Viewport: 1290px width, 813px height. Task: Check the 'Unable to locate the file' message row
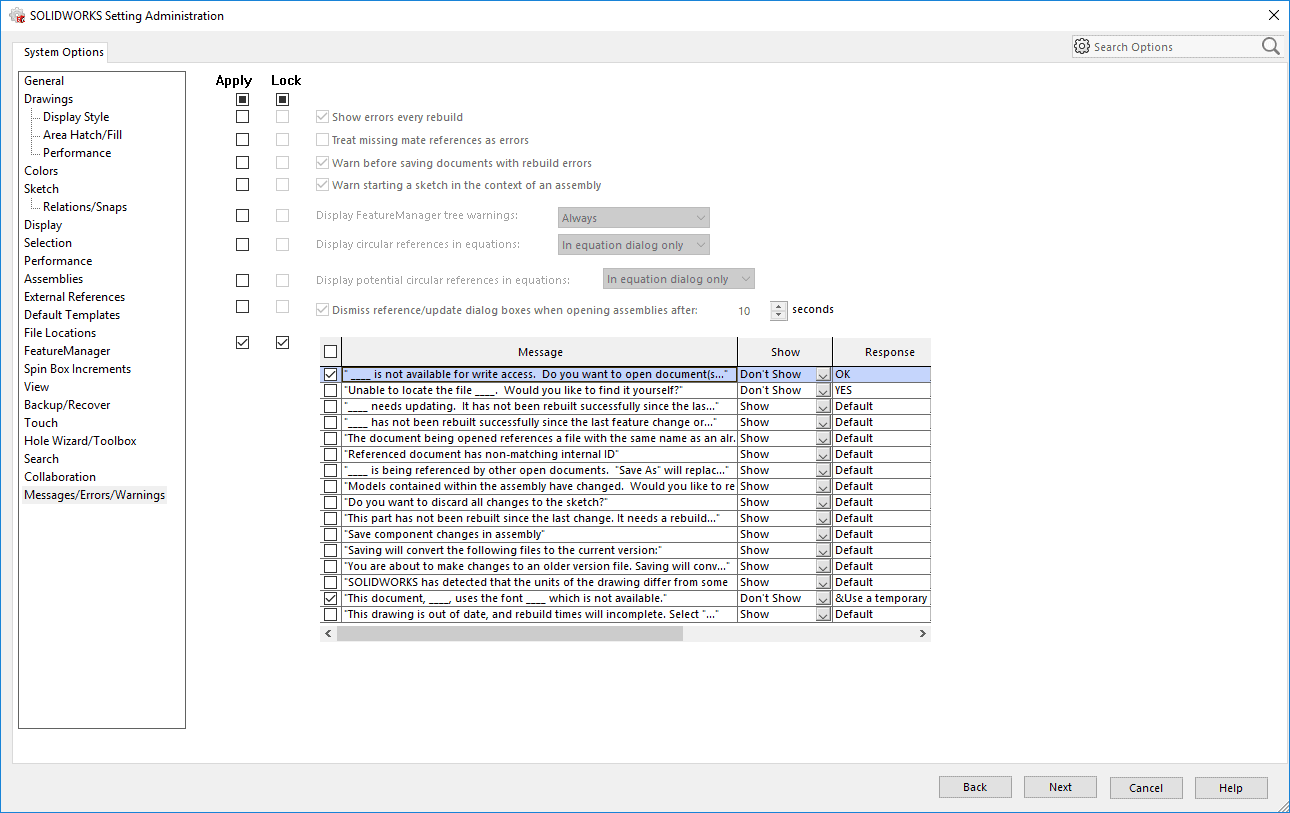(331, 390)
